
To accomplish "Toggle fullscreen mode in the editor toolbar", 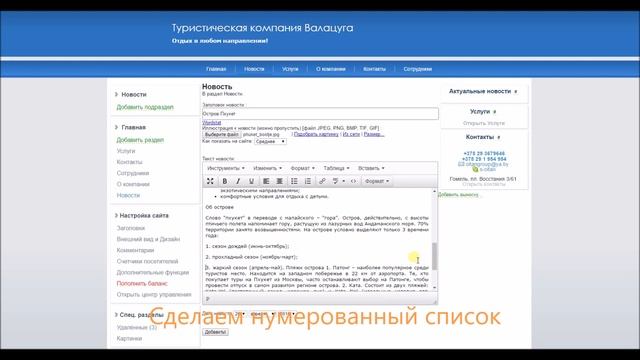I will [210, 181].
